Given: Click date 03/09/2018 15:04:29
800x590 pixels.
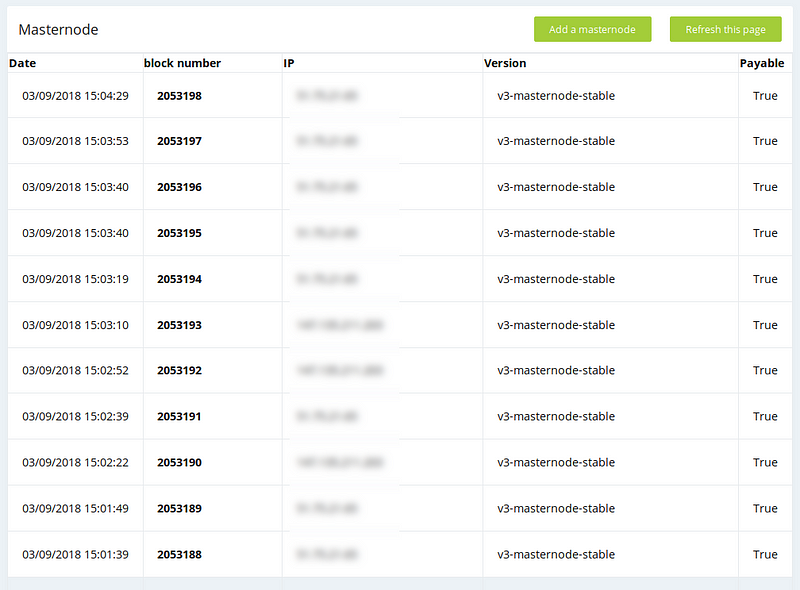Looking at the screenshot, I should 76,96.
